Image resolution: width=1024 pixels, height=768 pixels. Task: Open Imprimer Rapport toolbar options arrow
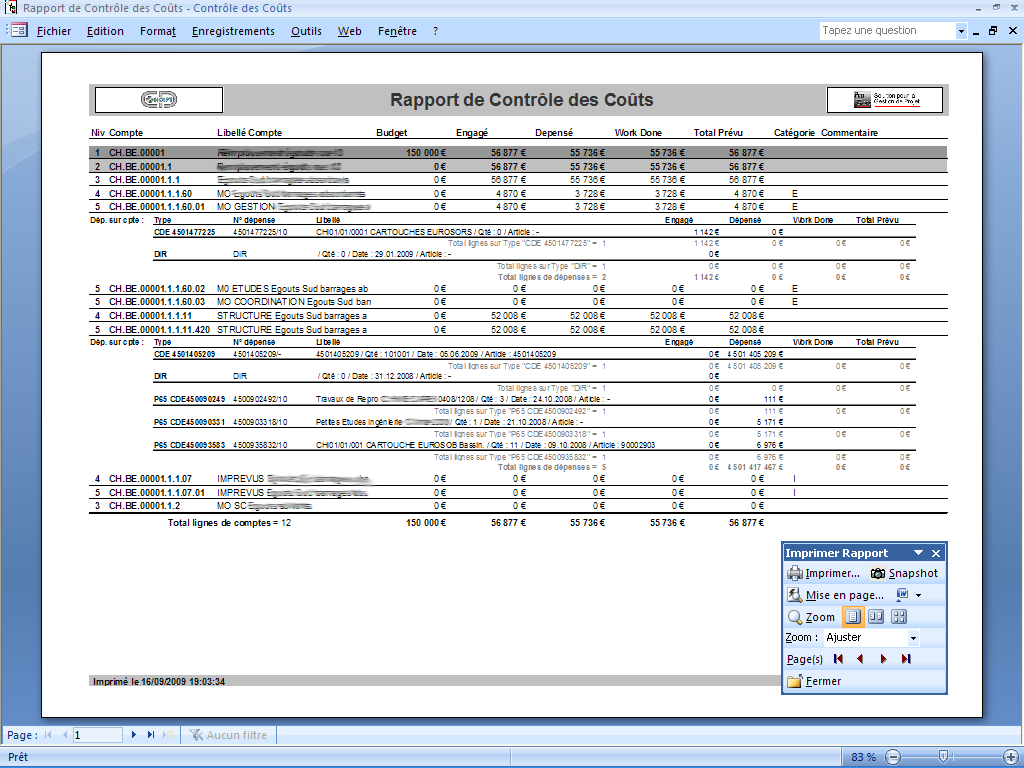point(918,553)
